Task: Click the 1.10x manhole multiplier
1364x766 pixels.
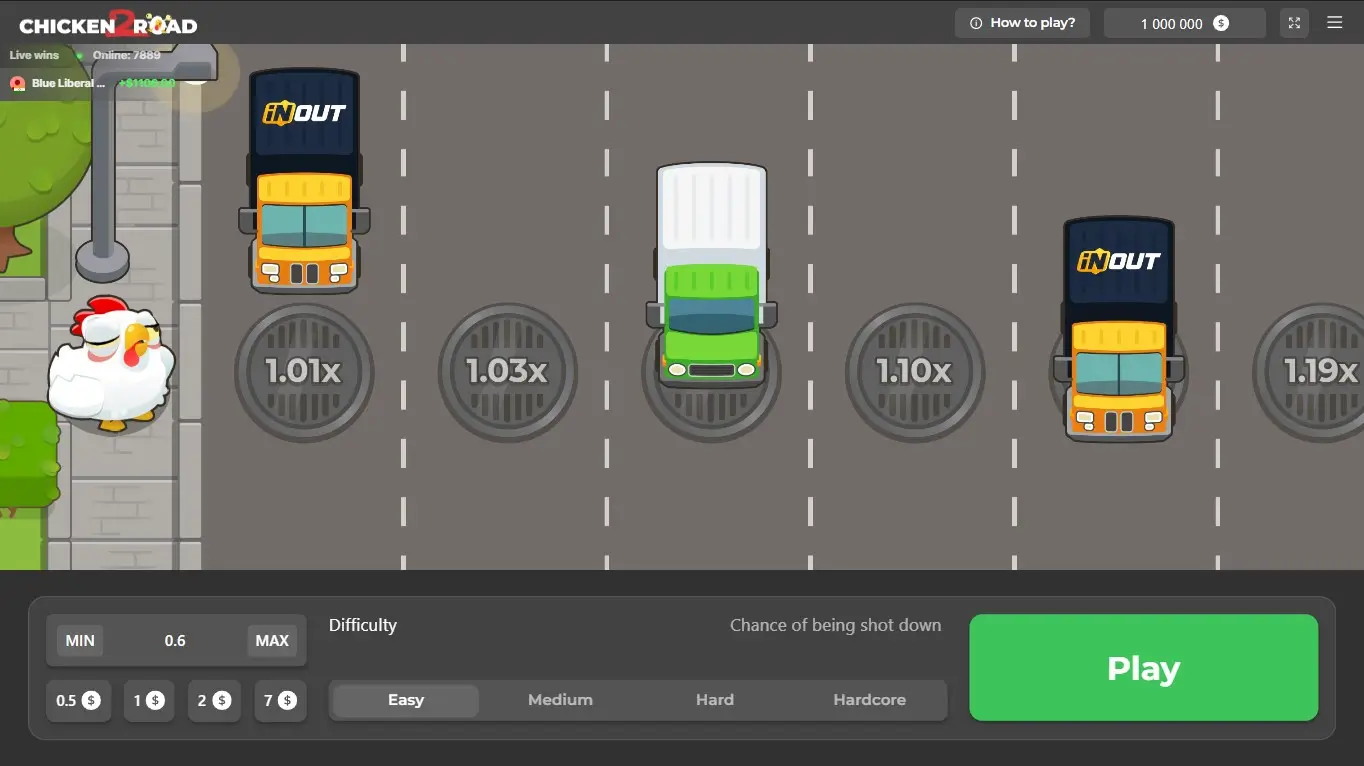Action: [914, 372]
